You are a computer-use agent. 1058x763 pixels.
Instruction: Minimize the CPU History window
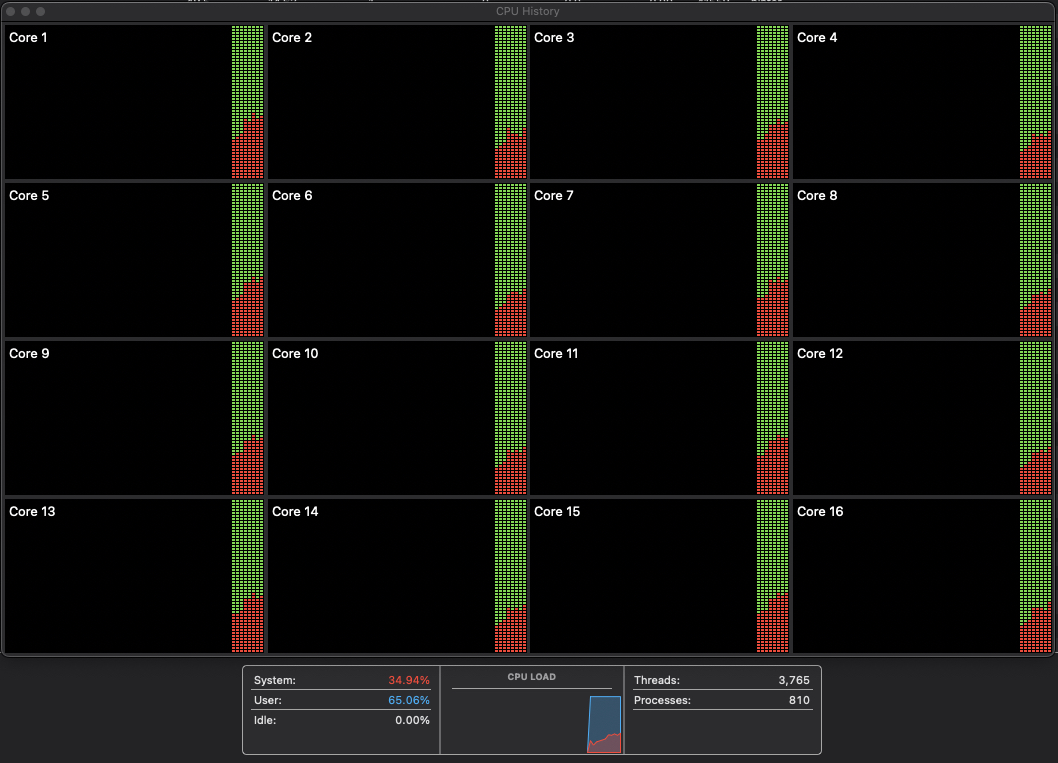[x=26, y=11]
